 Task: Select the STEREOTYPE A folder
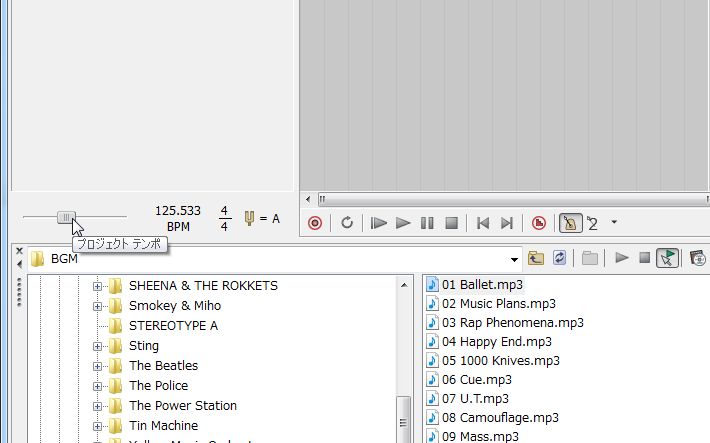click(173, 326)
